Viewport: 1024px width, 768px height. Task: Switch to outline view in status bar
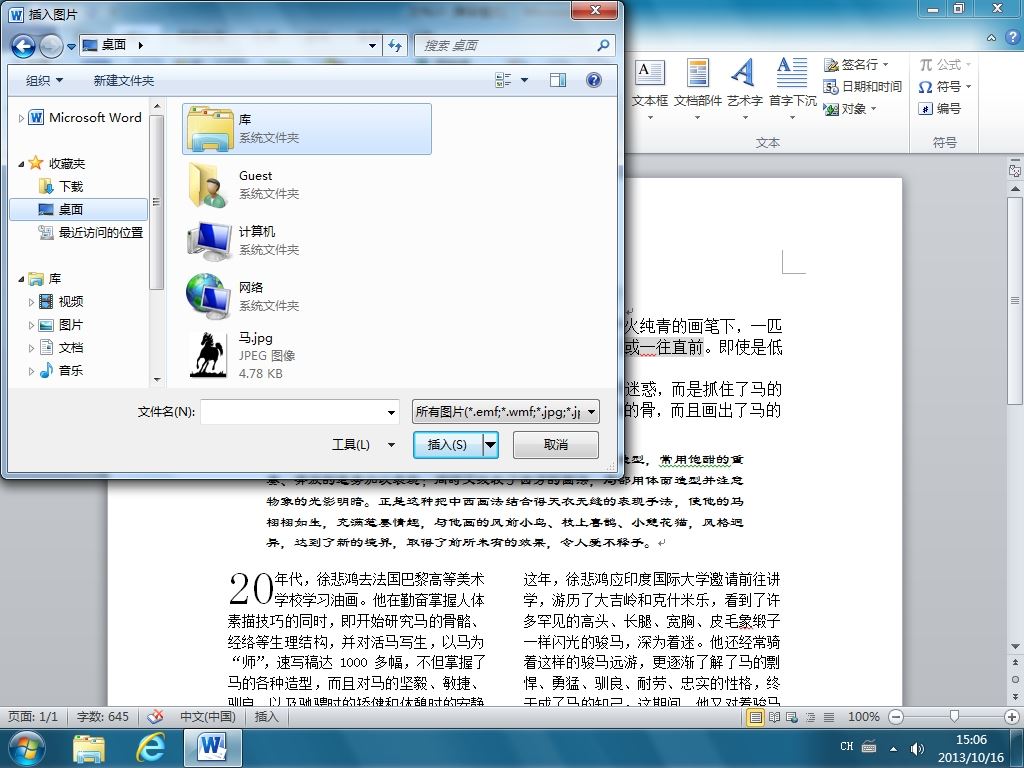tap(810, 718)
